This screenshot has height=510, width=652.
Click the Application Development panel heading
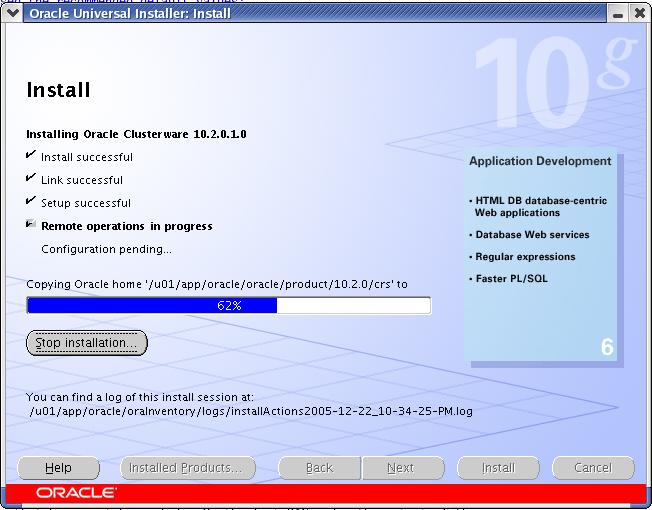[540, 161]
